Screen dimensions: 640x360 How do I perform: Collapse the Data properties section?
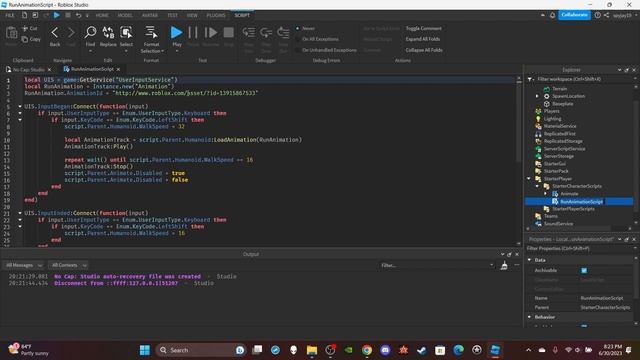coord(530,260)
